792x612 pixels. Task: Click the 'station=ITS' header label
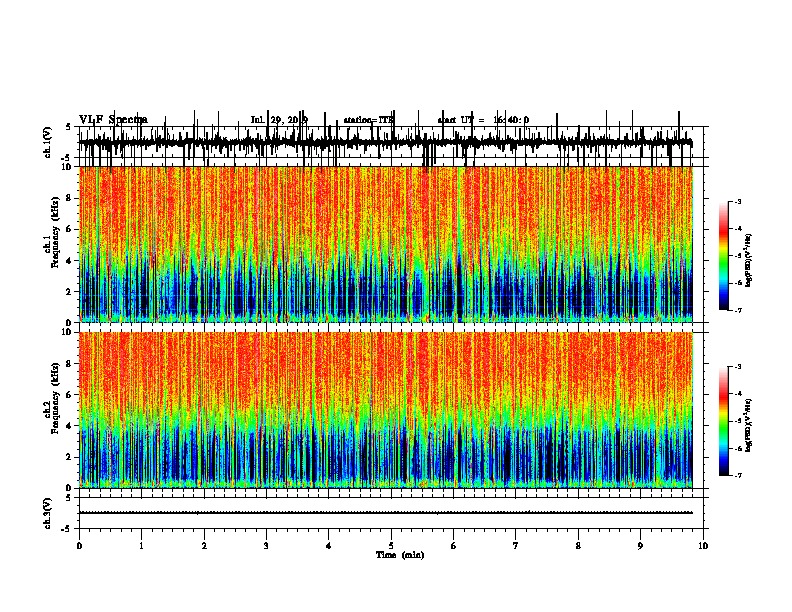point(368,120)
